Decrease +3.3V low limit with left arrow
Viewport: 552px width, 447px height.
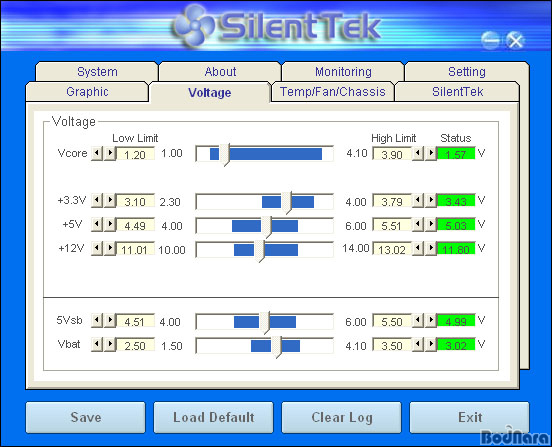(x=97, y=201)
